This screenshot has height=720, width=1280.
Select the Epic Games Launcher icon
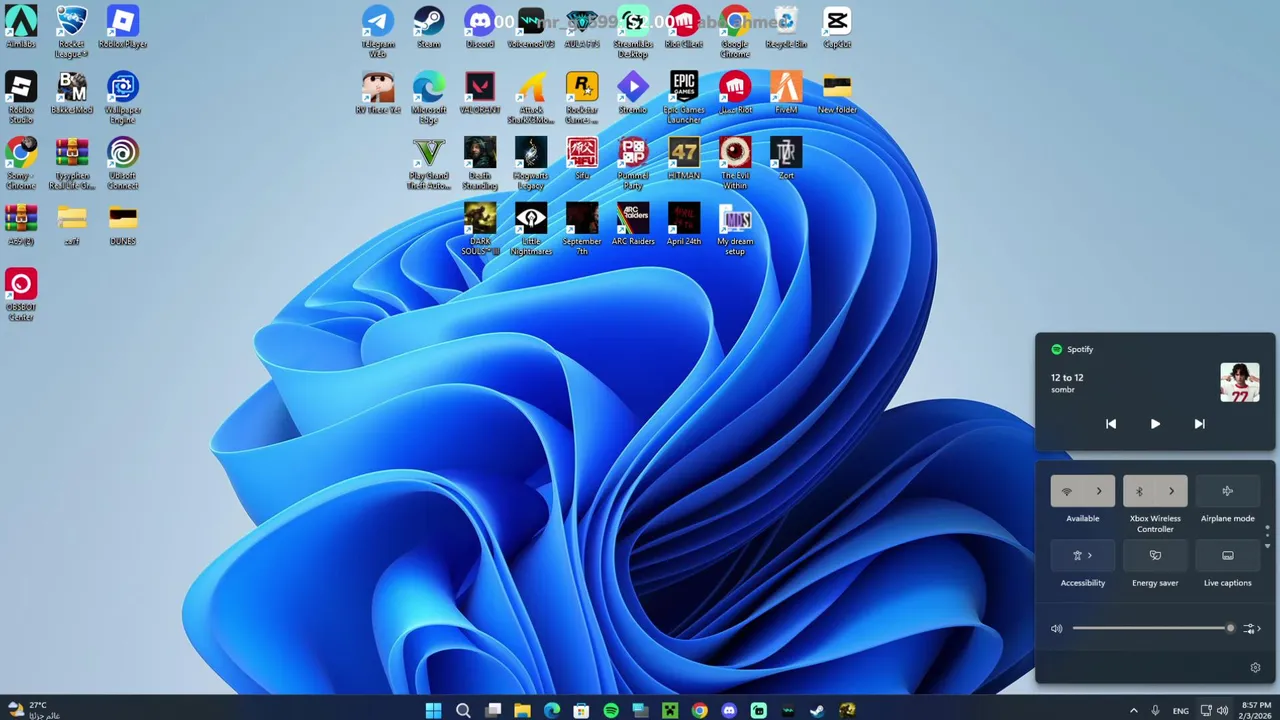(684, 97)
